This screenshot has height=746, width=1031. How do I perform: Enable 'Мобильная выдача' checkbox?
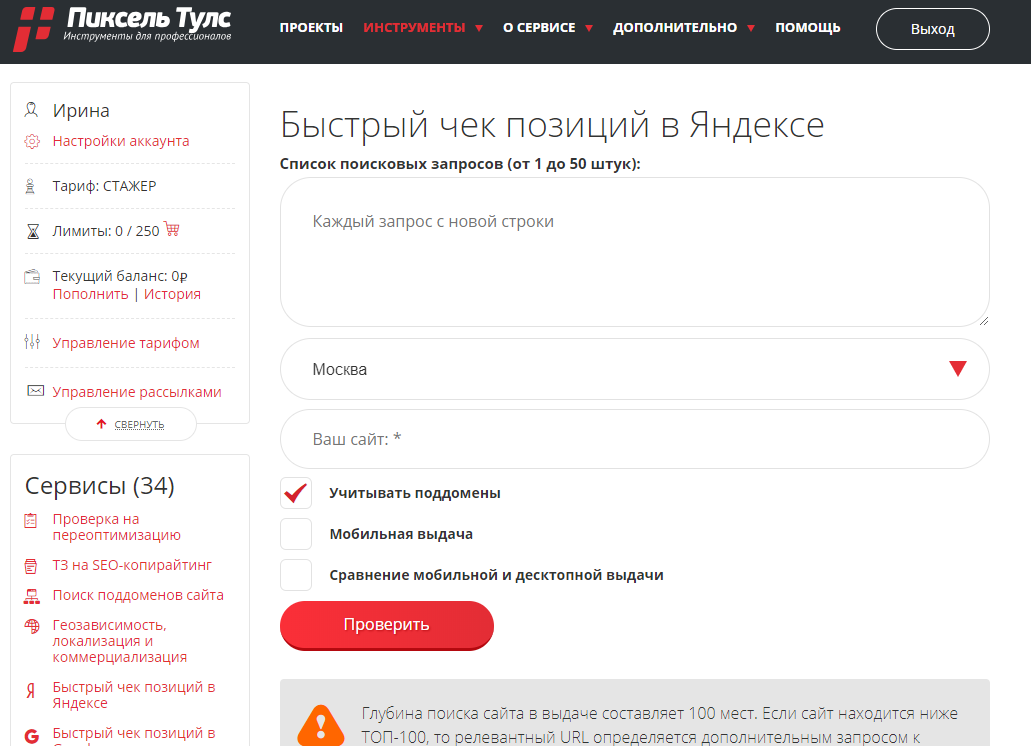click(296, 533)
